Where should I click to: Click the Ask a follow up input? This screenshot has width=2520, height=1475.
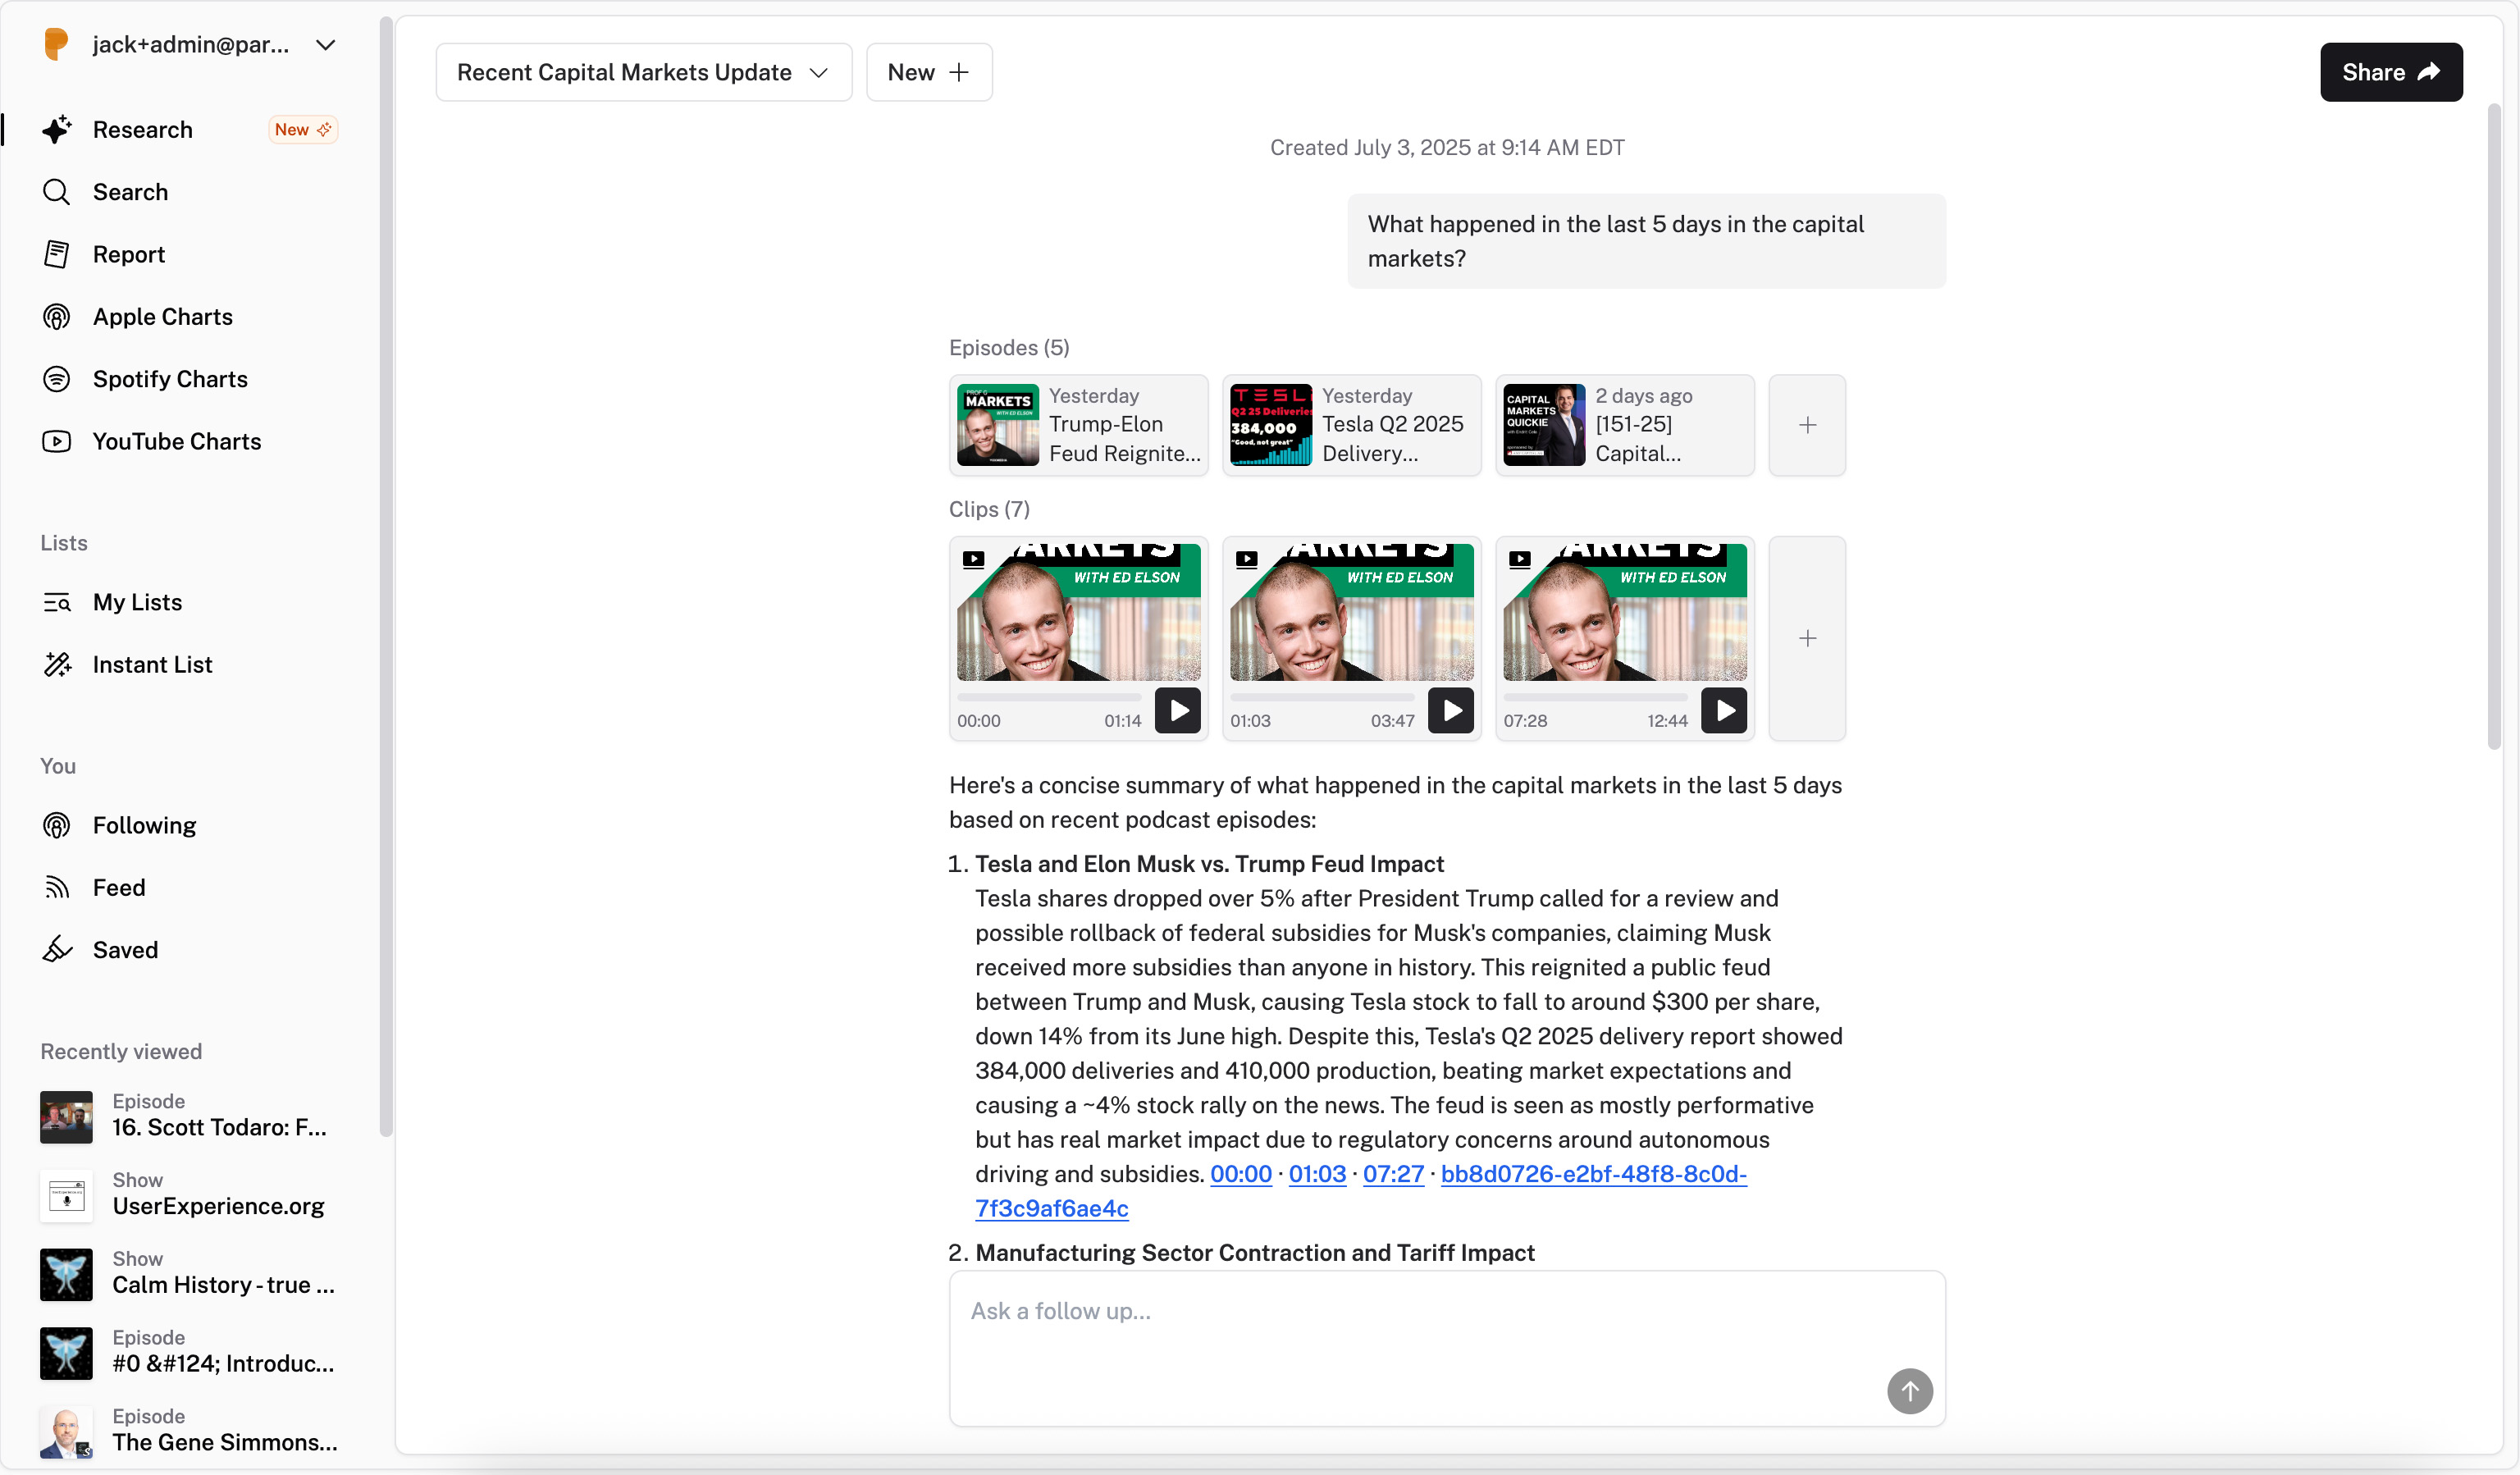pos(1447,1347)
